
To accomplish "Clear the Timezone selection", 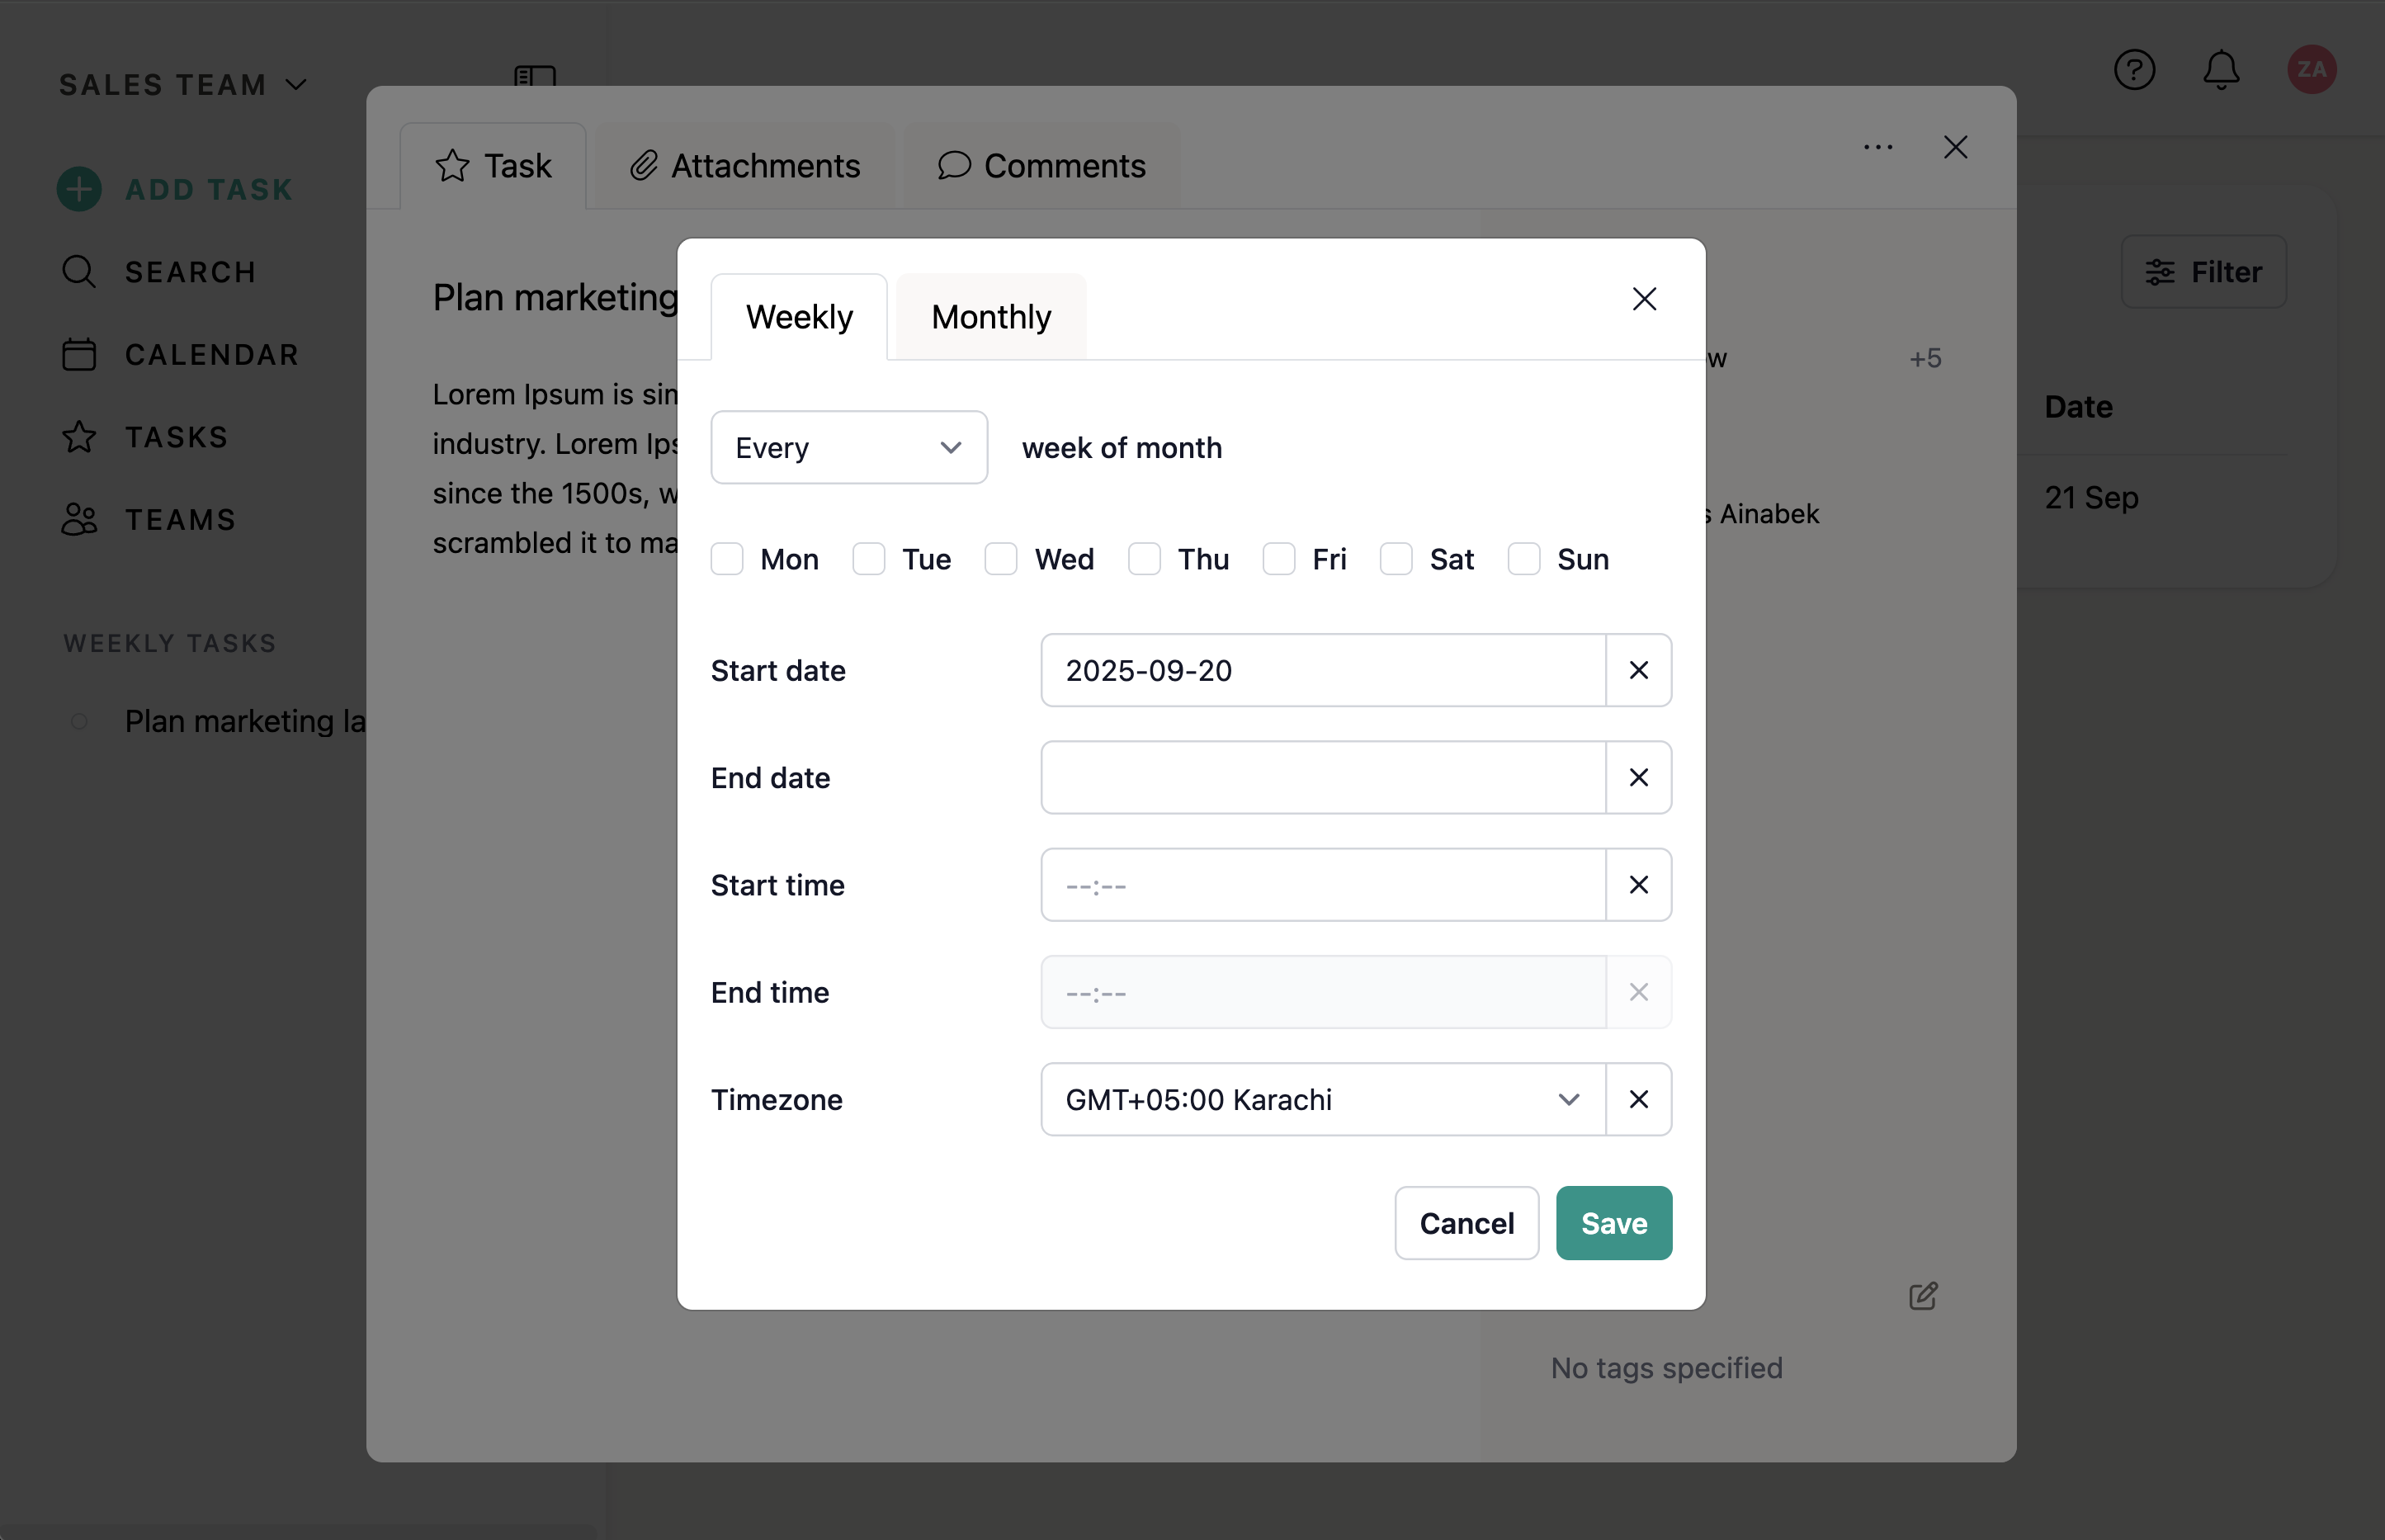I will (x=1638, y=1099).
